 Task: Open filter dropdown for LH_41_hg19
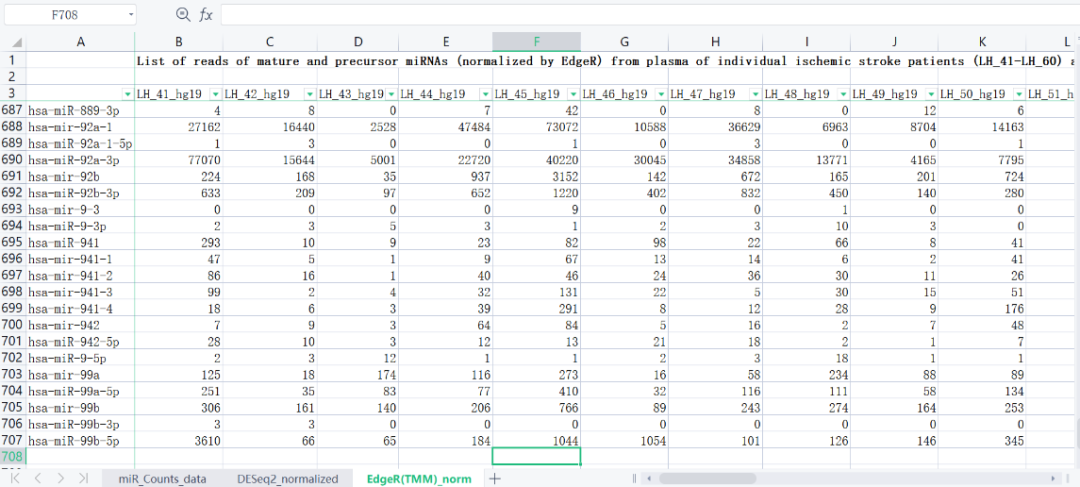click(215, 94)
